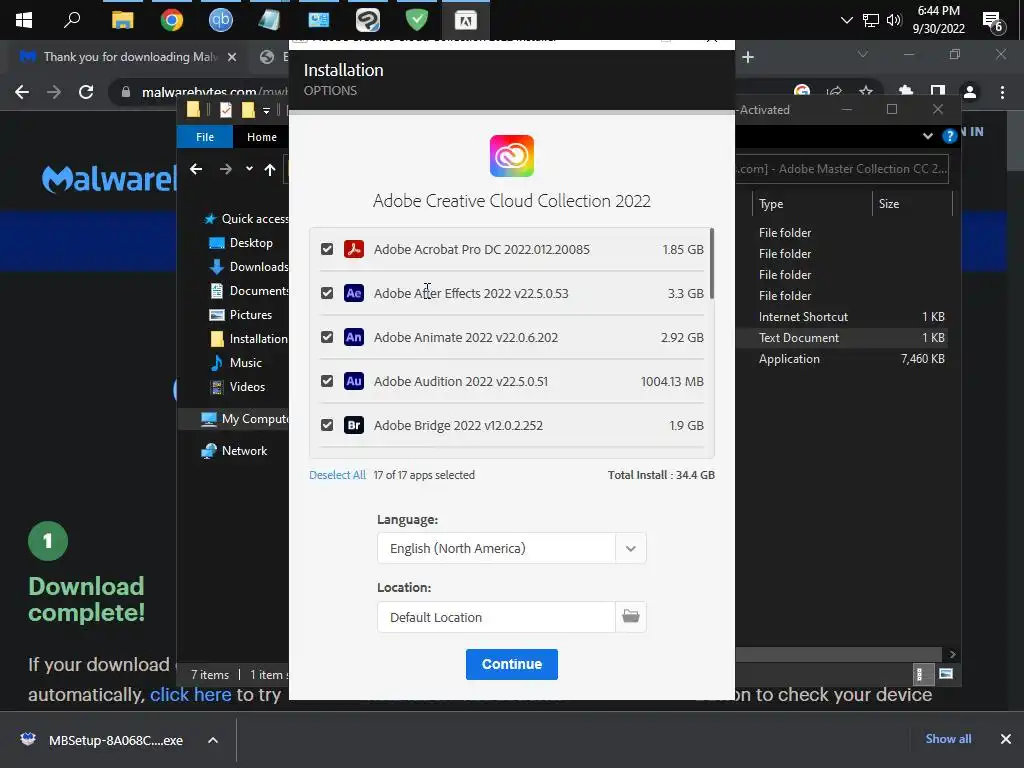Screen dimensions: 1024x768
Task: Click the After Effects Ae icon
Action: point(354,293)
